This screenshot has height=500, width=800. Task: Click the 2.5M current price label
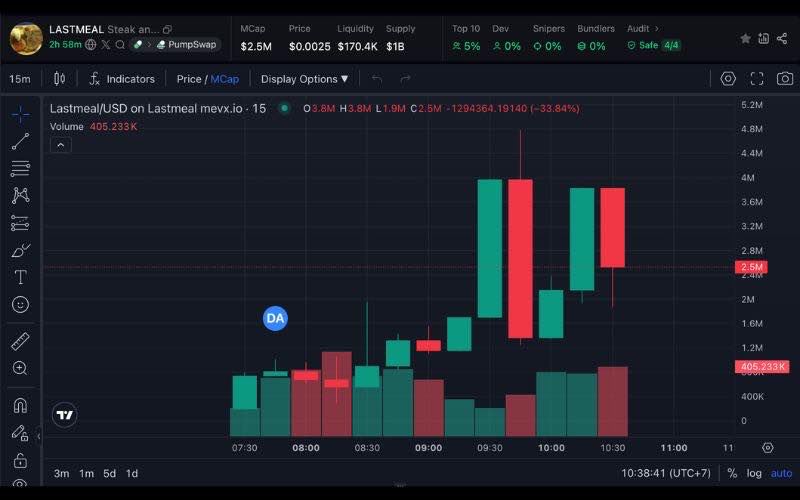coord(751,267)
